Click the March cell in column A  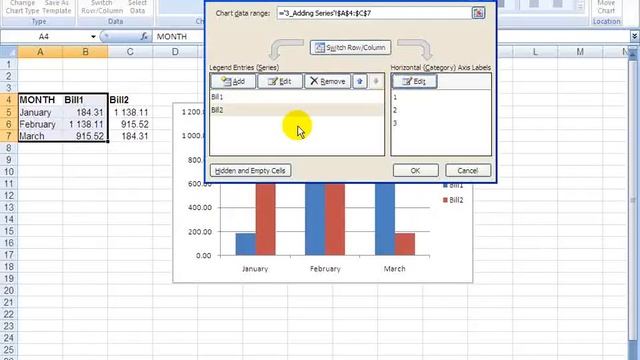click(40, 136)
